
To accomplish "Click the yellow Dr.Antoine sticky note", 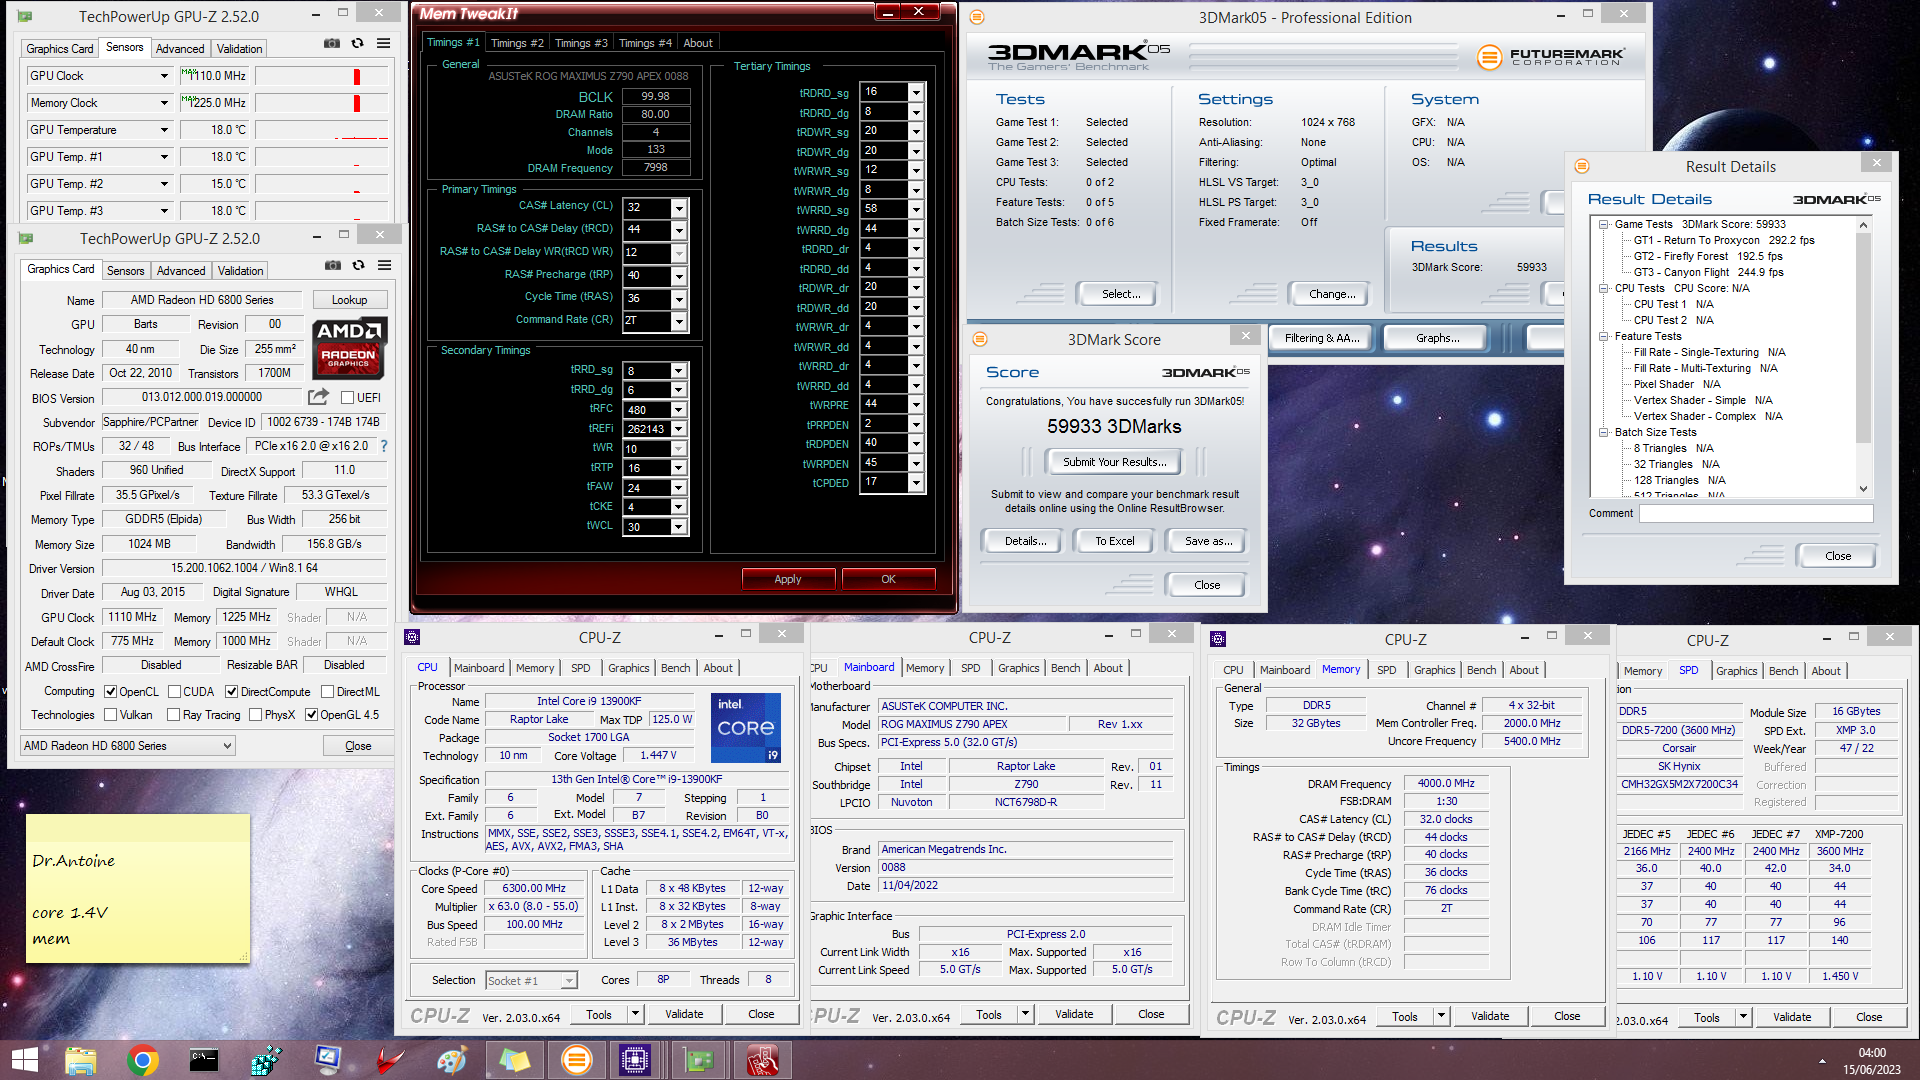I will pos(138,889).
